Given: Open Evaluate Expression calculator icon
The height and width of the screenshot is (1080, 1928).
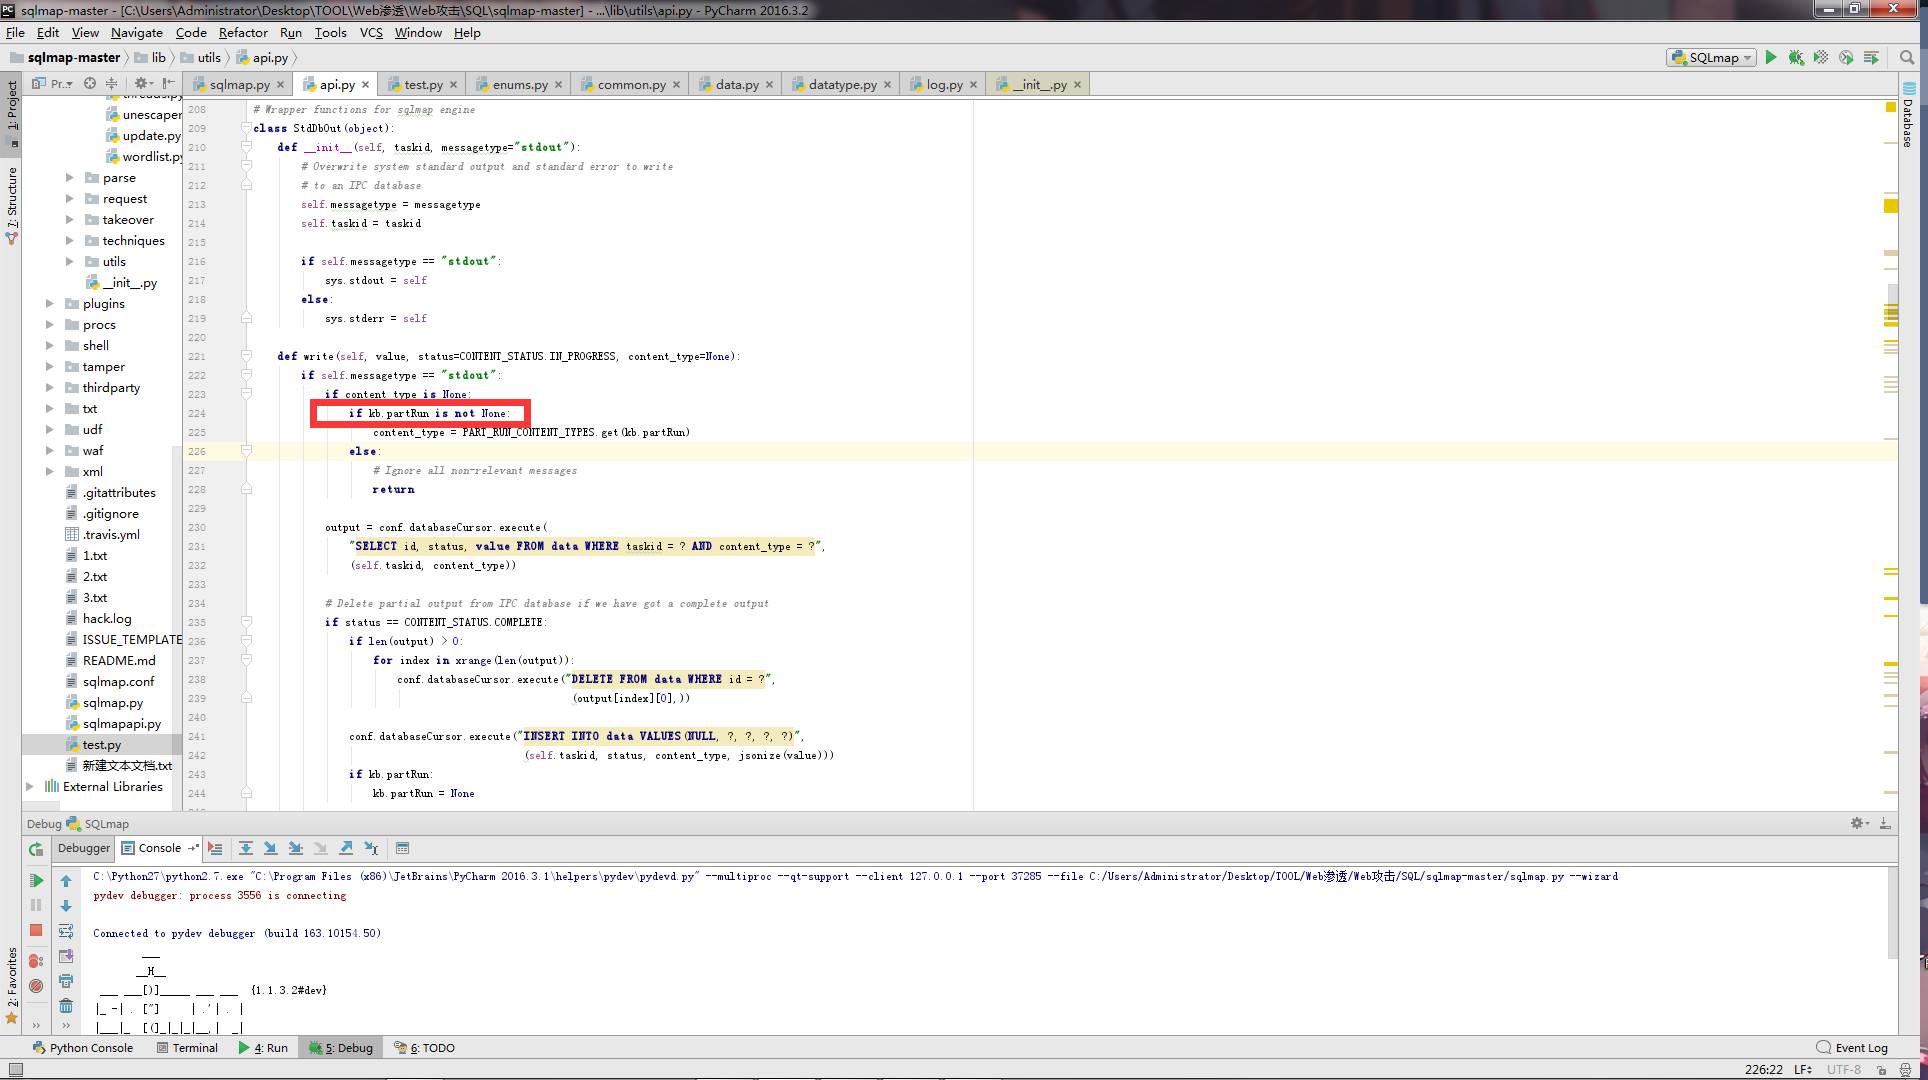Looking at the screenshot, I should [x=403, y=849].
